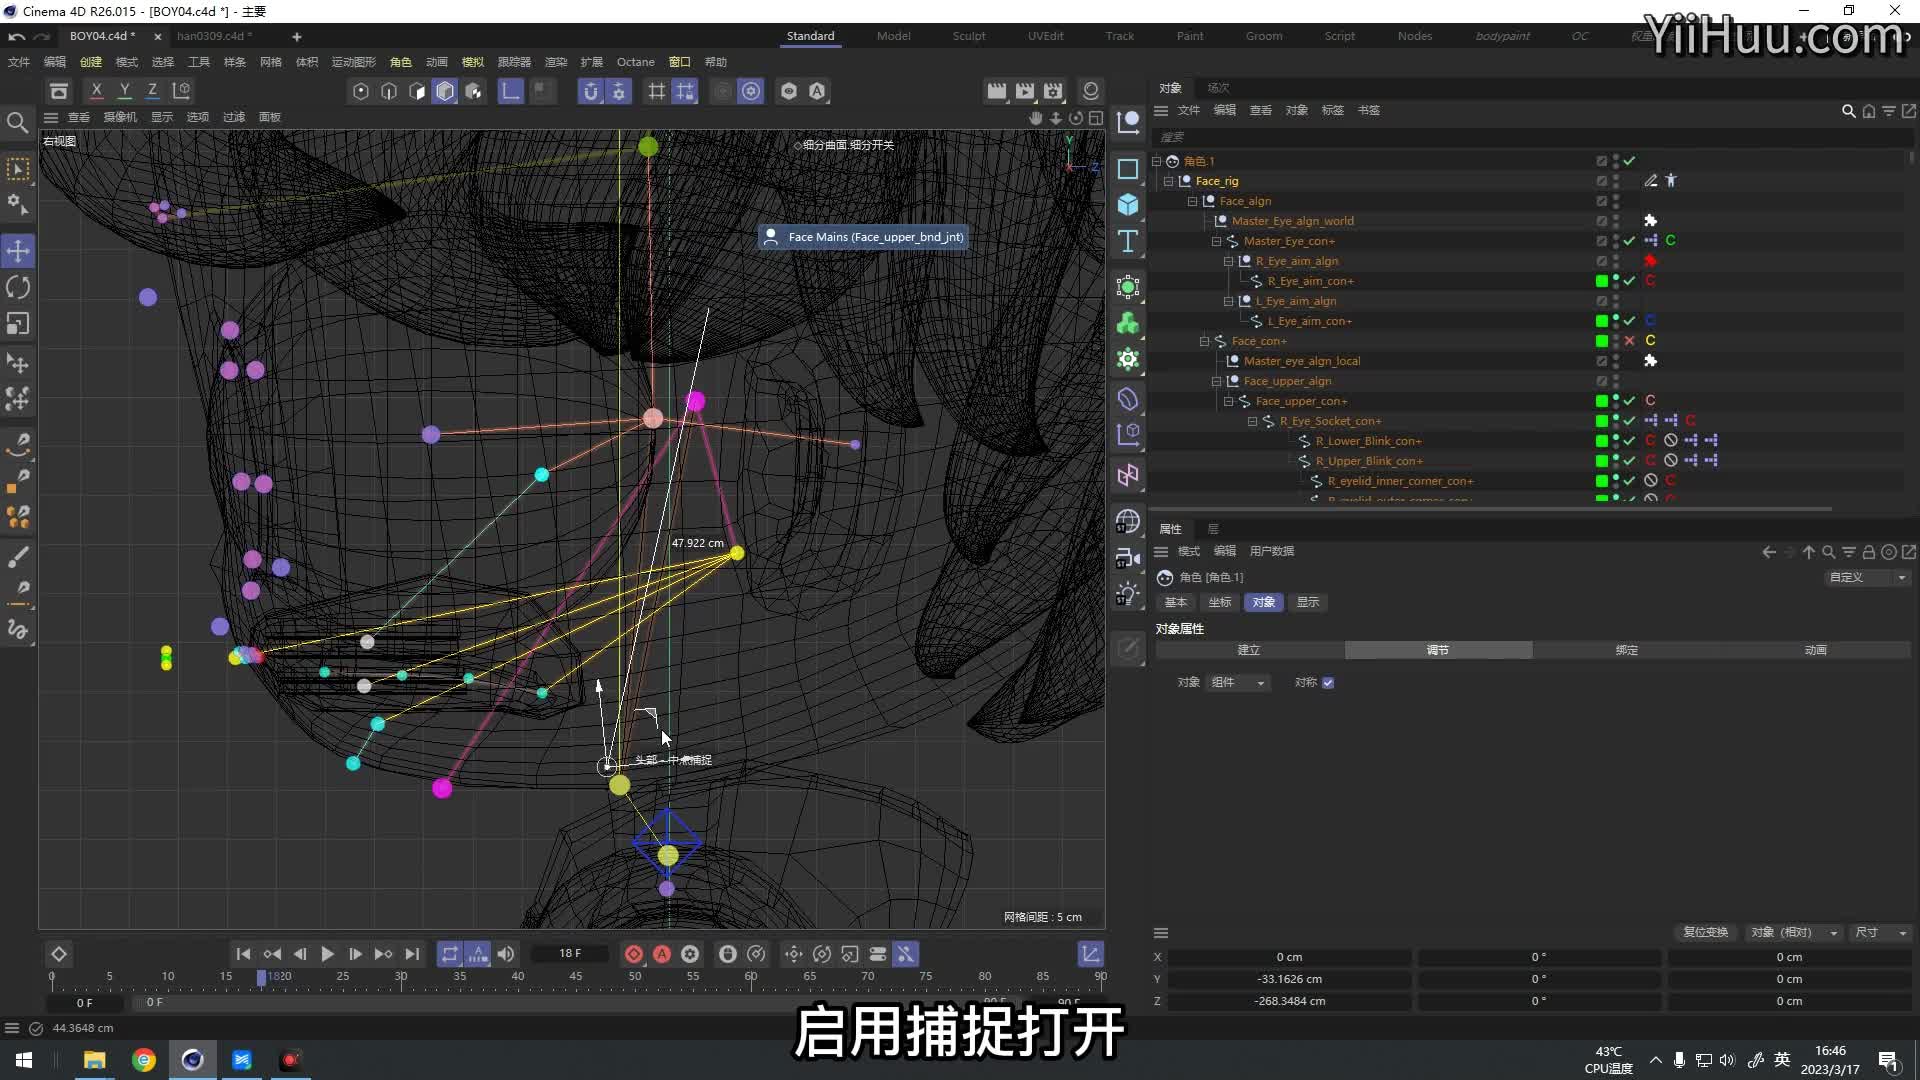Click the play forward button
1920x1080 pixels.
tap(327, 954)
